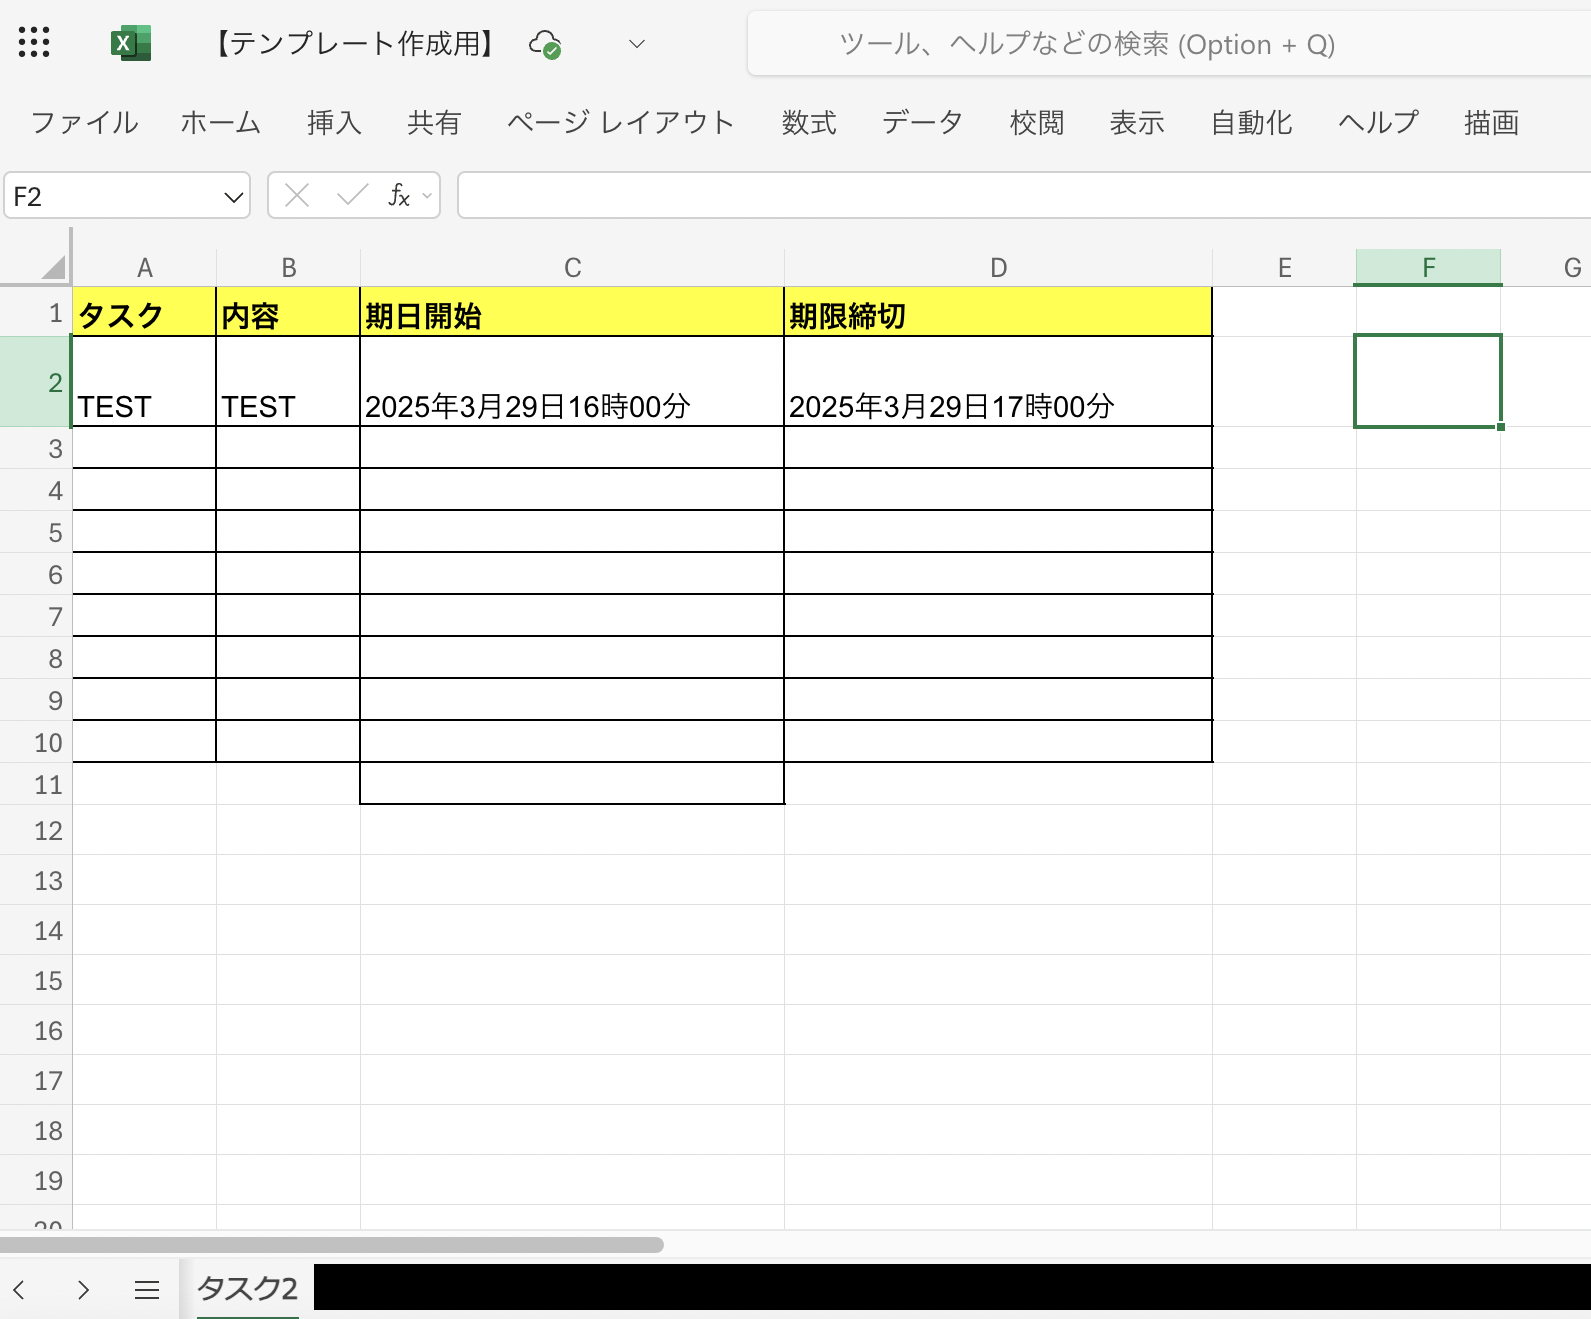Click the insert function fx icon

399,195
